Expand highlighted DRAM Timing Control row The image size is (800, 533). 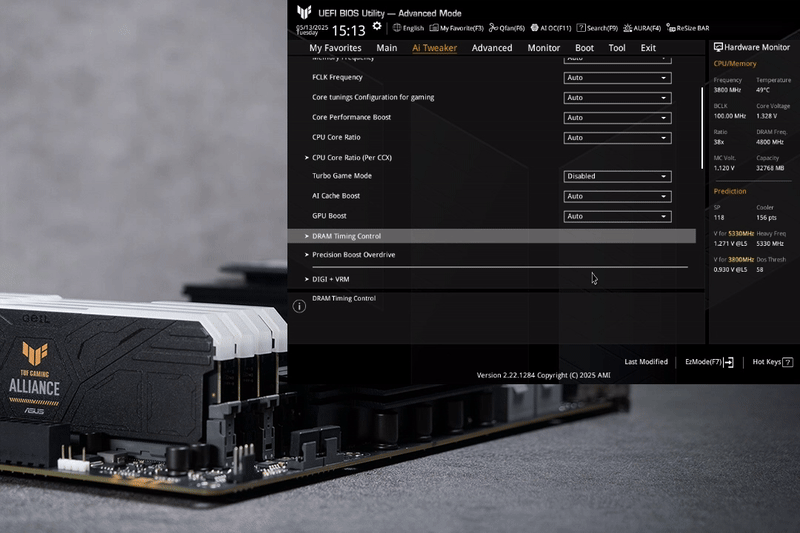tap(492, 236)
